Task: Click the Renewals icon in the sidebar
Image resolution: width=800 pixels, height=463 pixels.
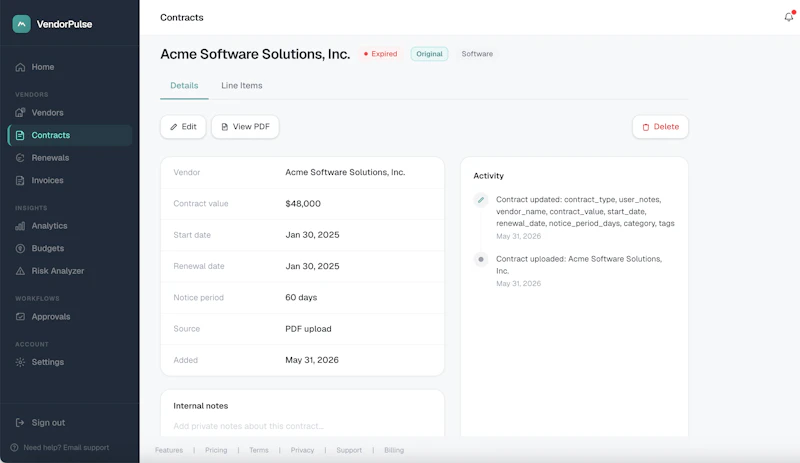Action: pyautogui.click(x=20, y=158)
